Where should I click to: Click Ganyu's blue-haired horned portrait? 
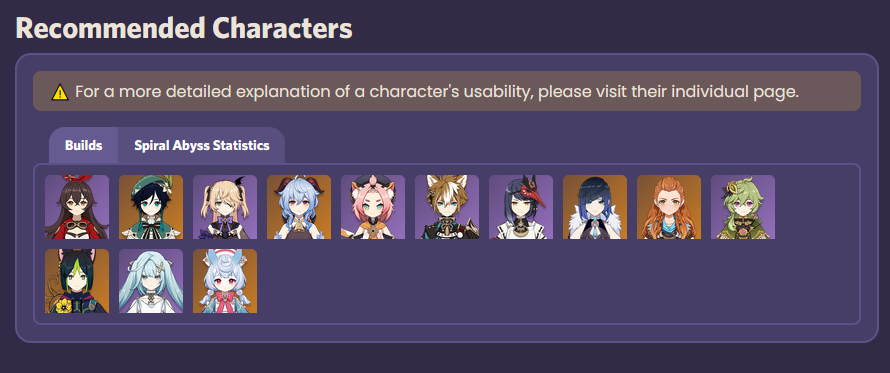pos(299,207)
